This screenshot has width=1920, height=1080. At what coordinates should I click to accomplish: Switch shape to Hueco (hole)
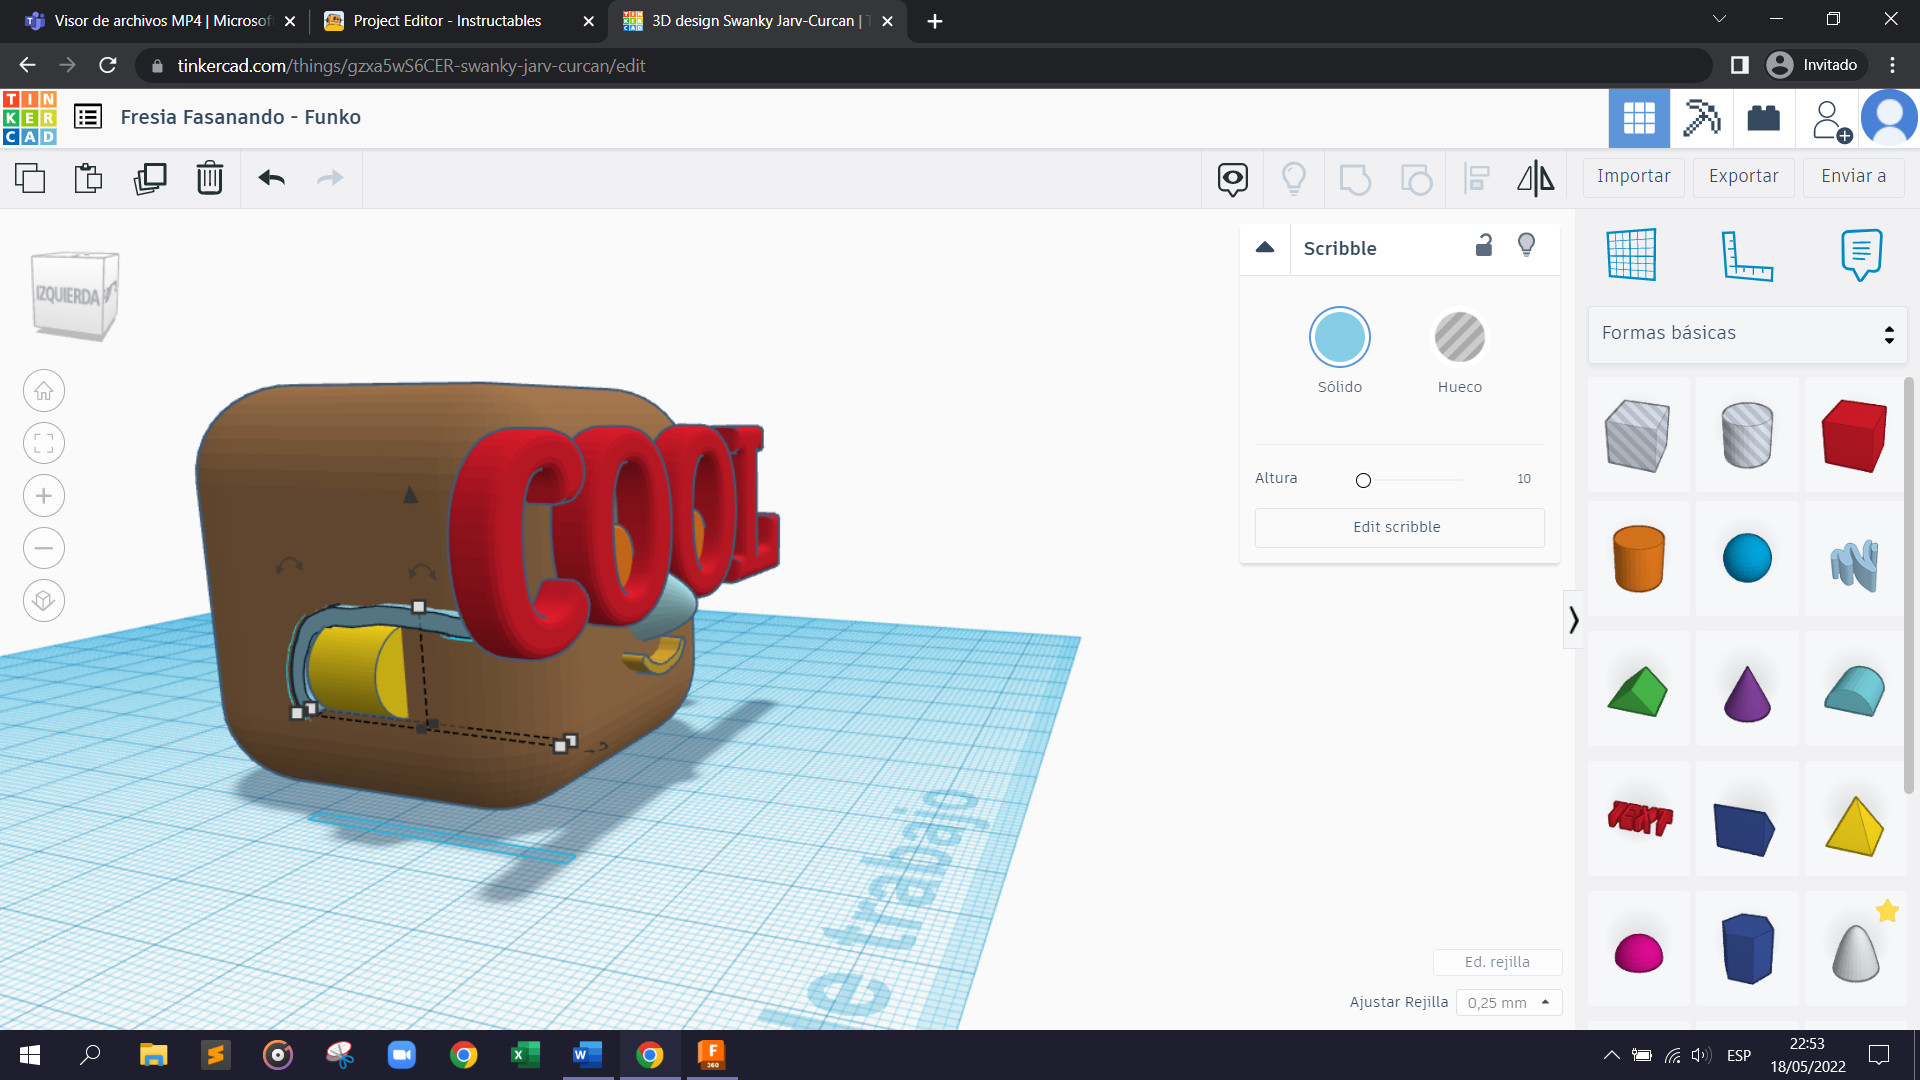coord(1459,337)
